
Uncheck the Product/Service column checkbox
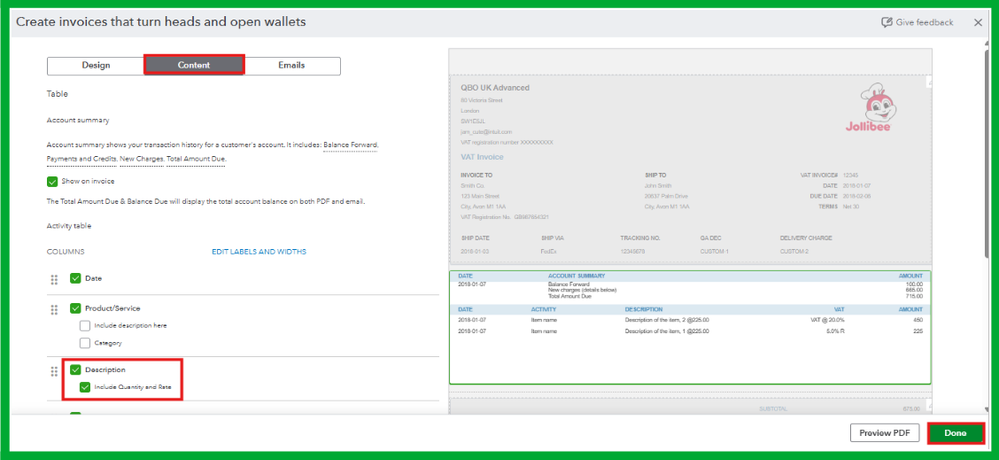[x=75, y=308]
